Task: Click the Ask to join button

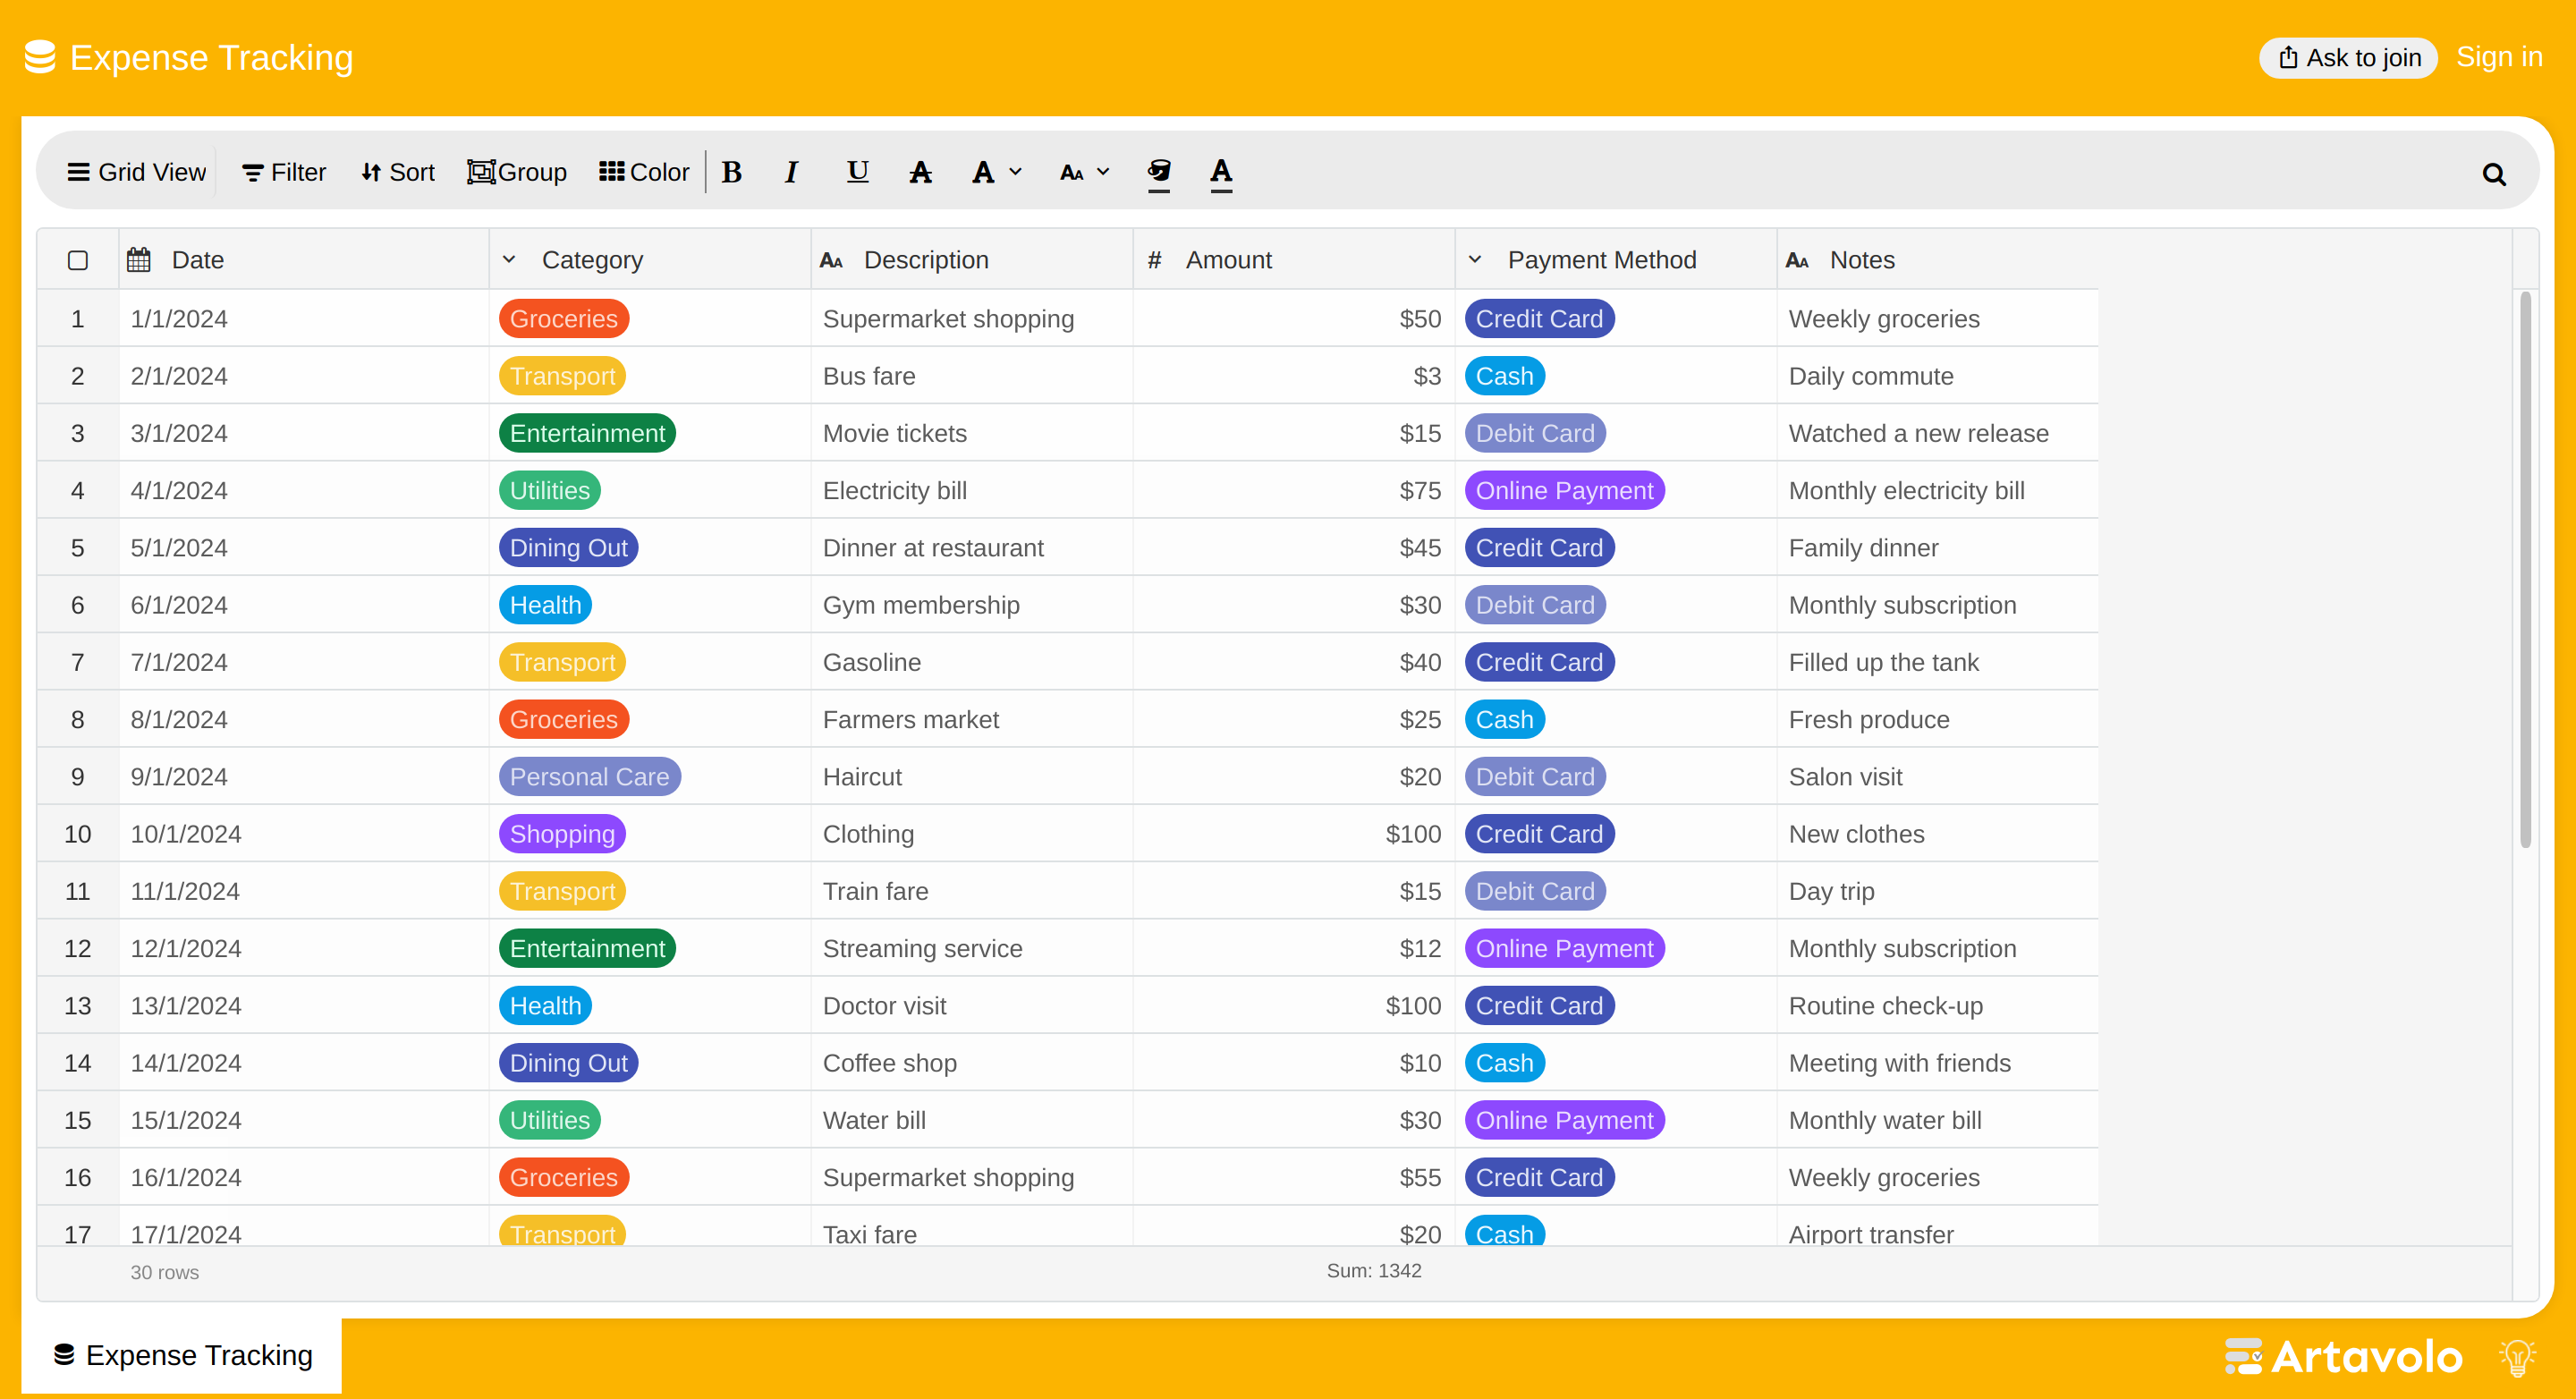Action: click(x=2348, y=57)
